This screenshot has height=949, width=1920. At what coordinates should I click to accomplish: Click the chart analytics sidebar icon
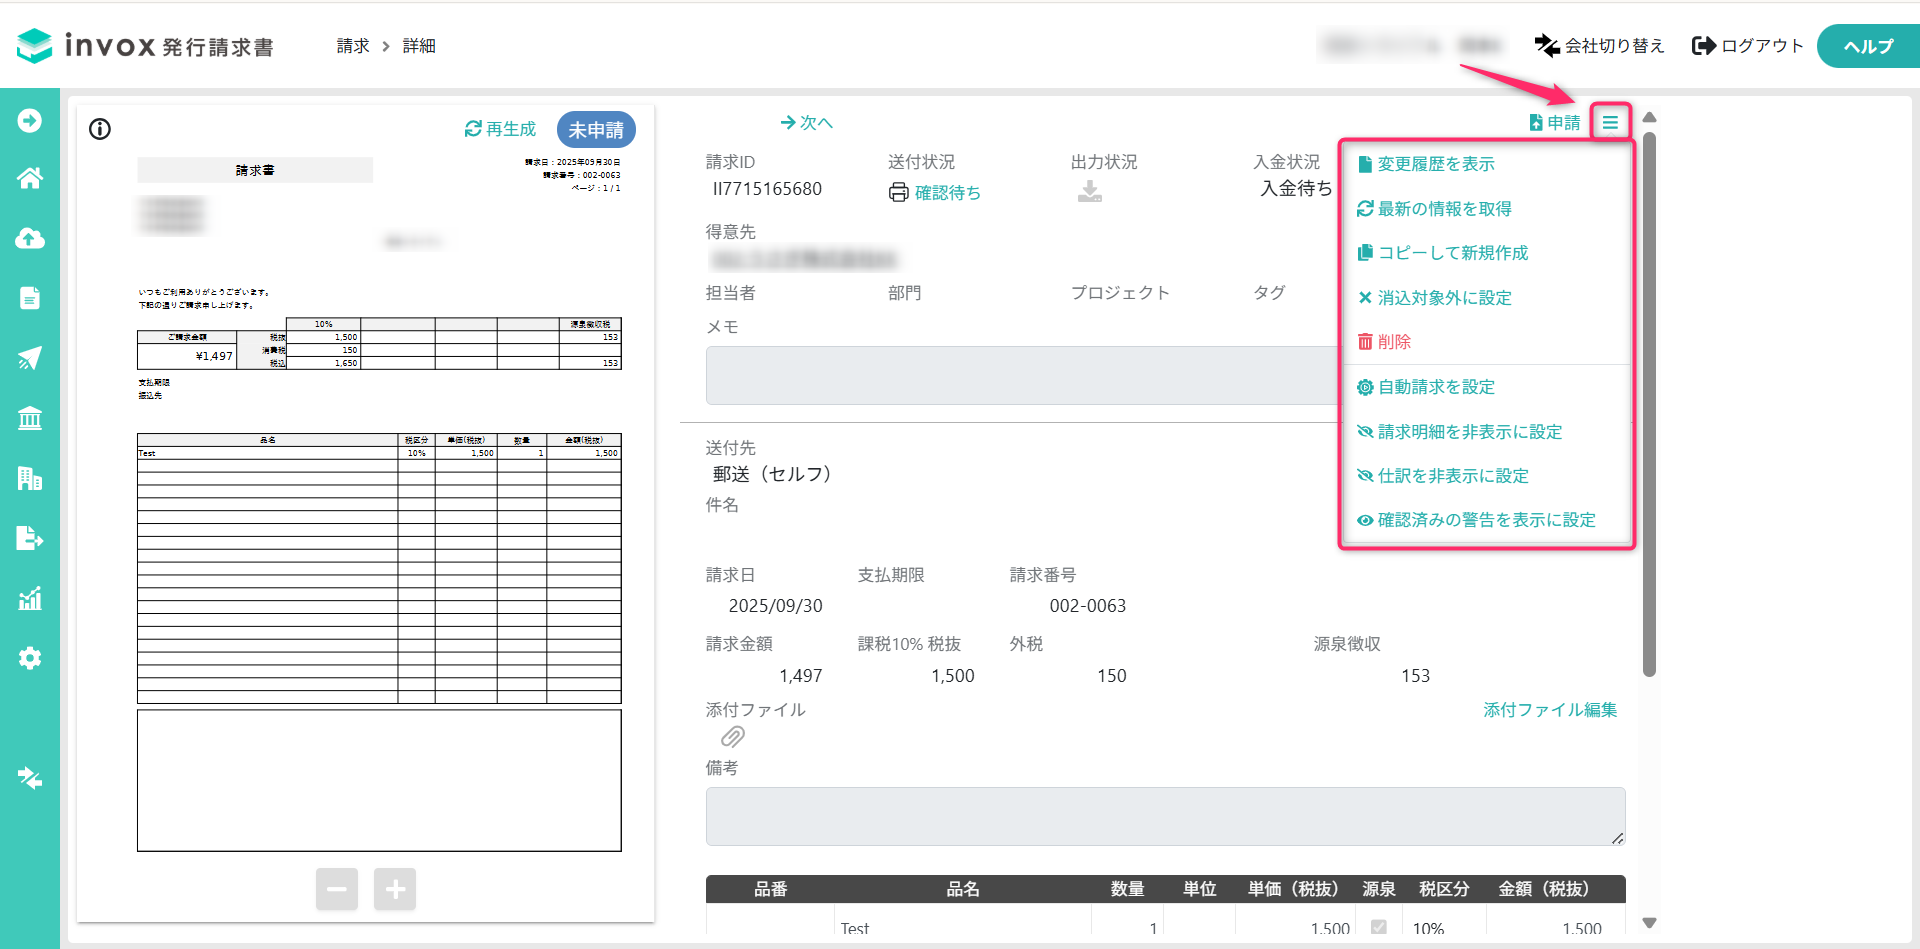tap(30, 598)
